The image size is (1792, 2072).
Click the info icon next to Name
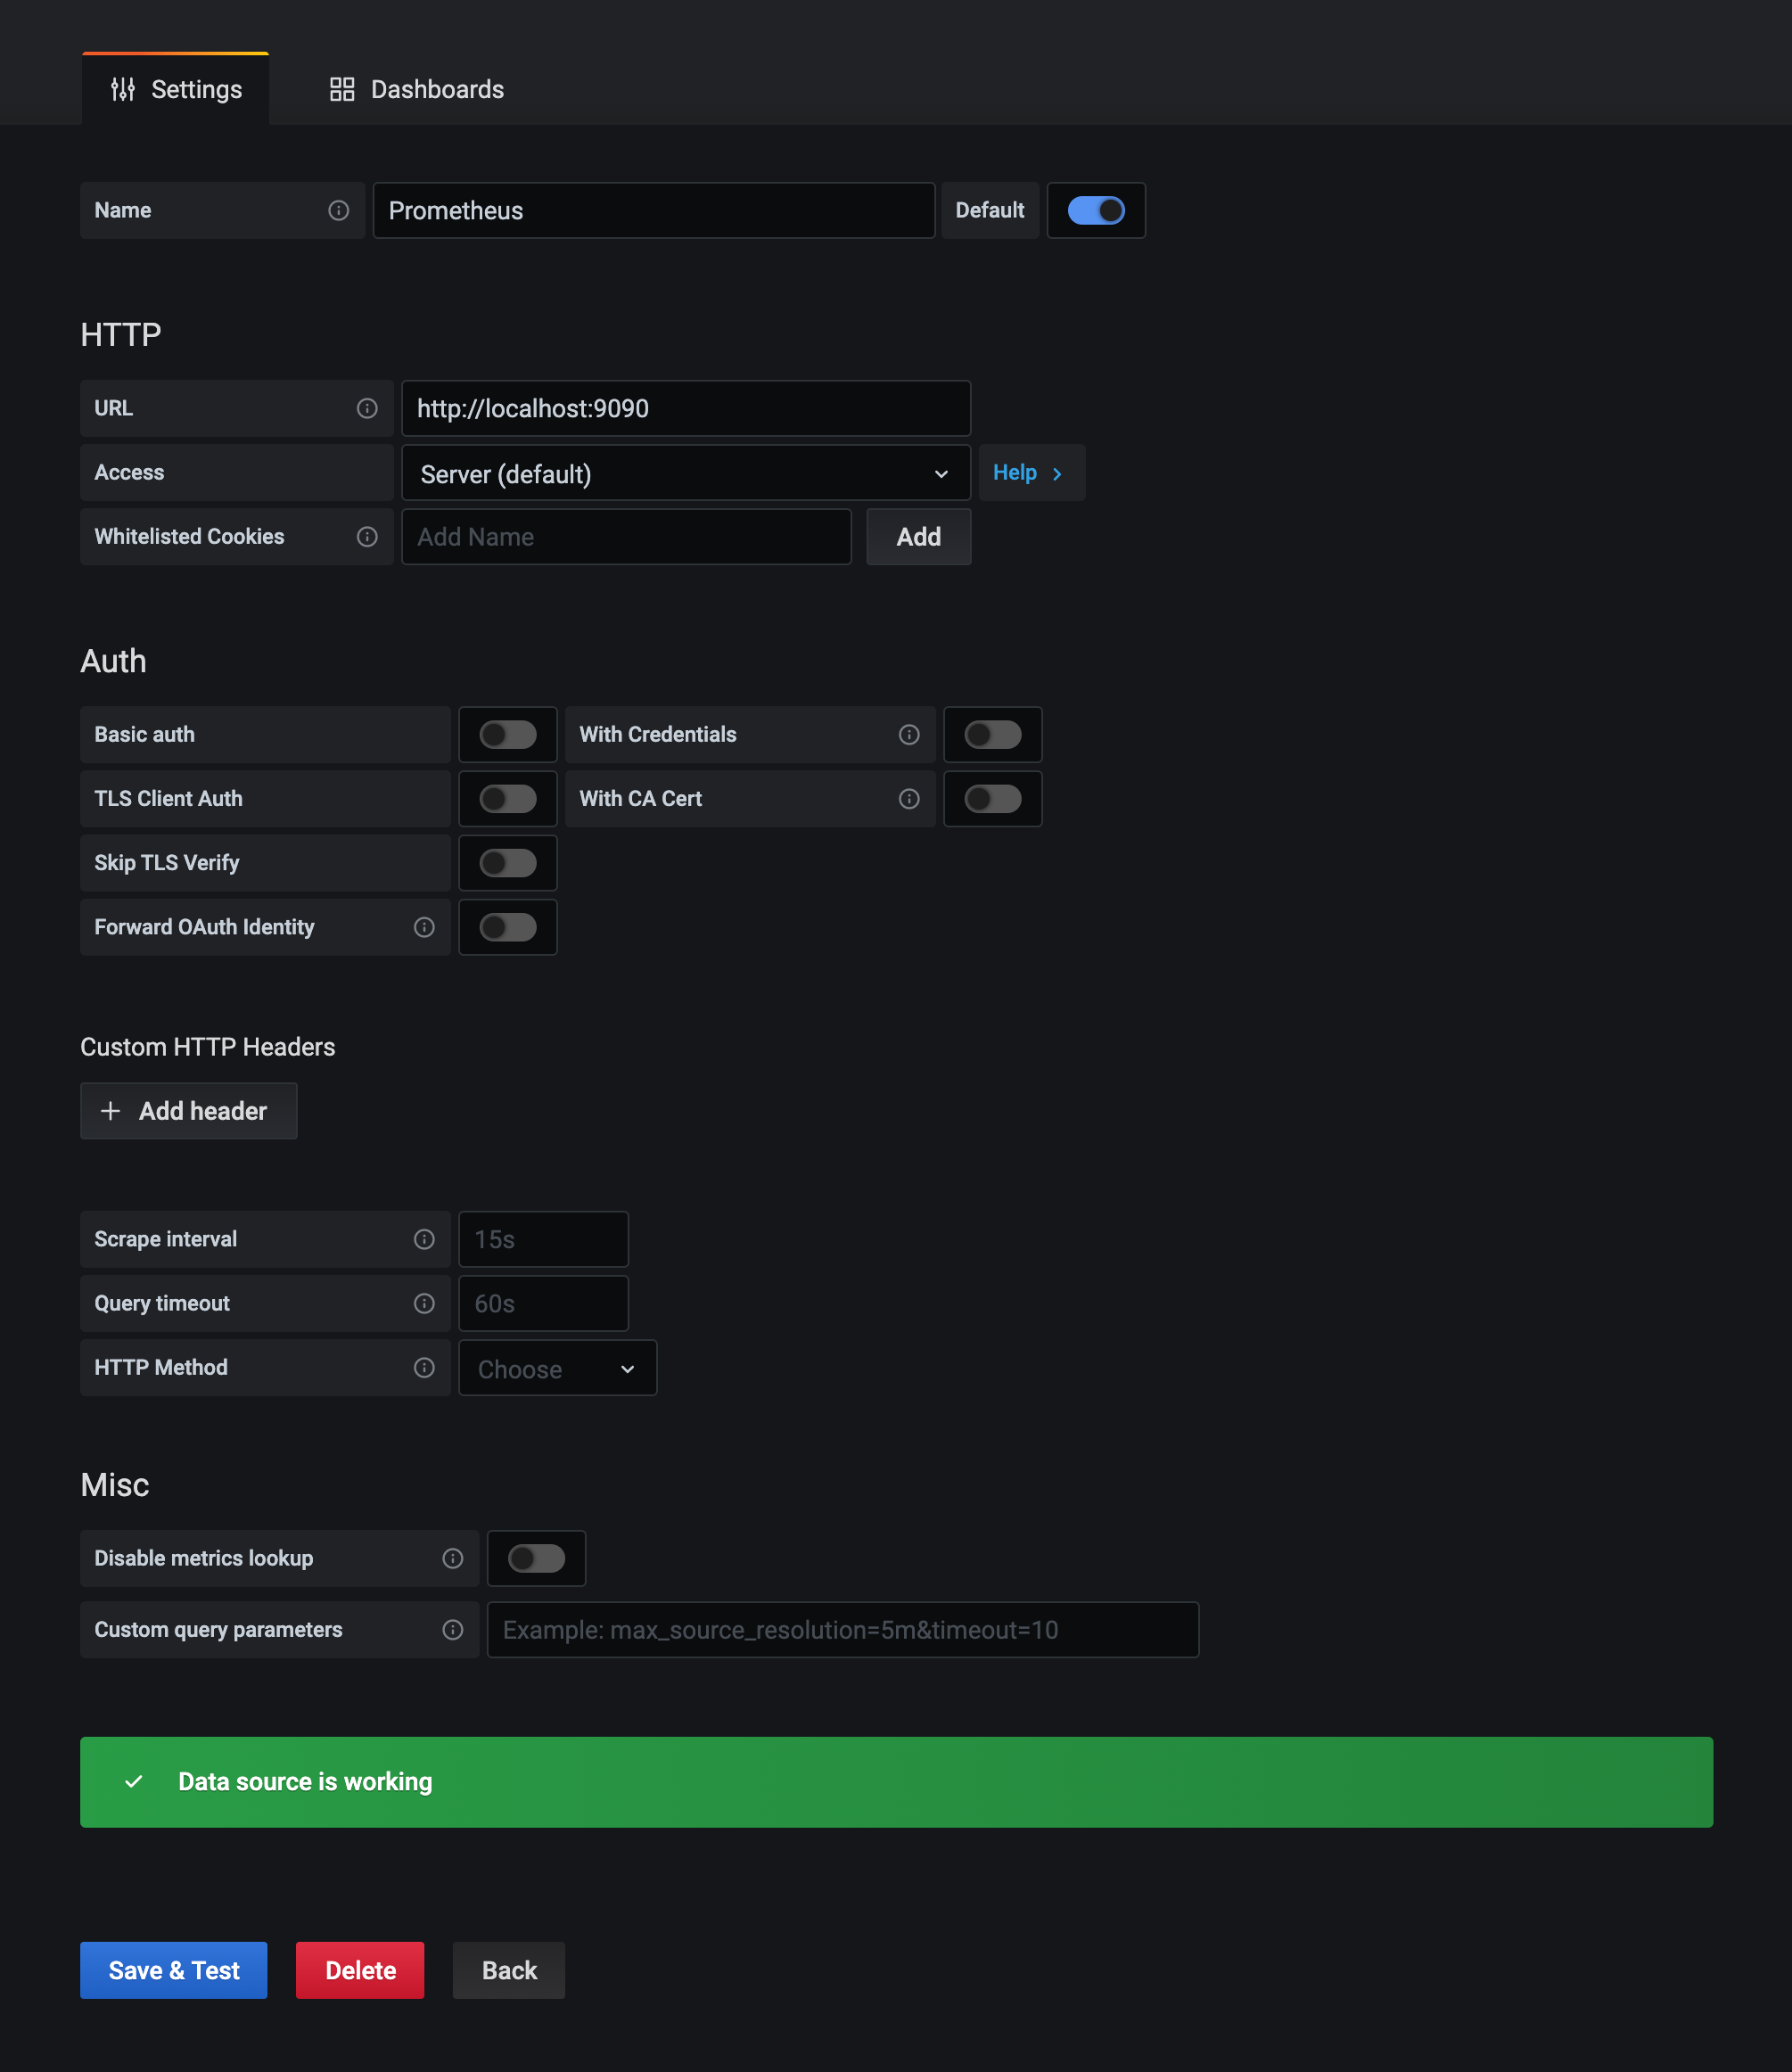(338, 210)
